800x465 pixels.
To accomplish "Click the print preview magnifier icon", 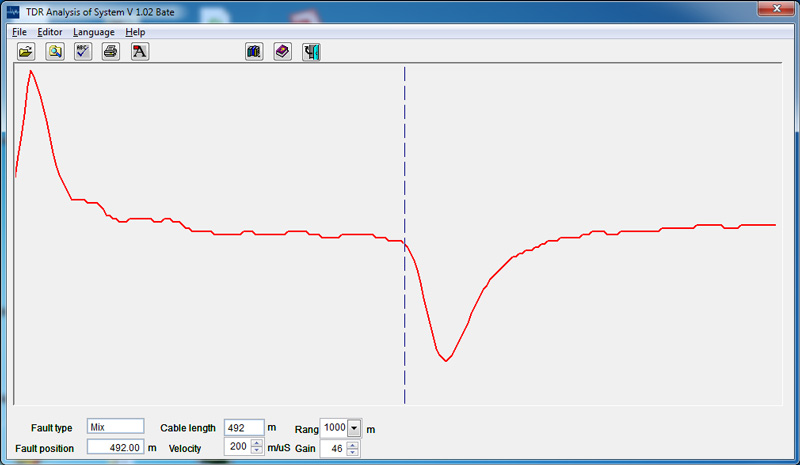I will pyautogui.click(x=54, y=52).
